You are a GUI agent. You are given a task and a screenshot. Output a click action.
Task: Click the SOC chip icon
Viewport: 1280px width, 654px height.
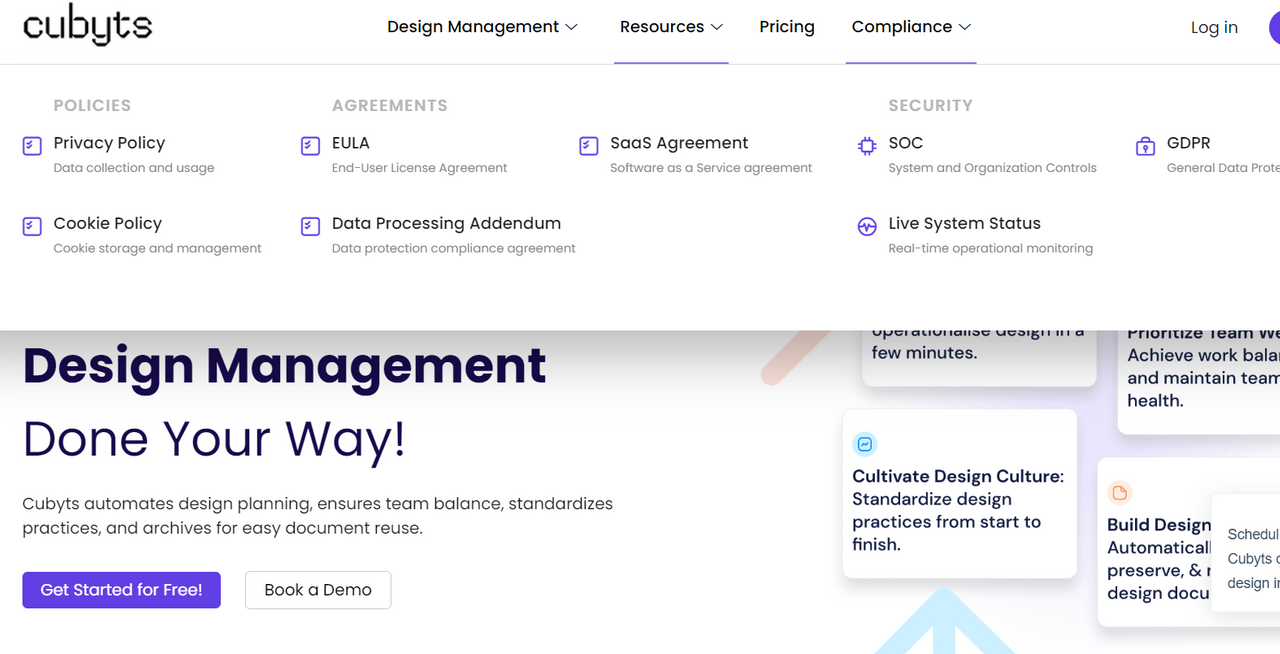867,146
